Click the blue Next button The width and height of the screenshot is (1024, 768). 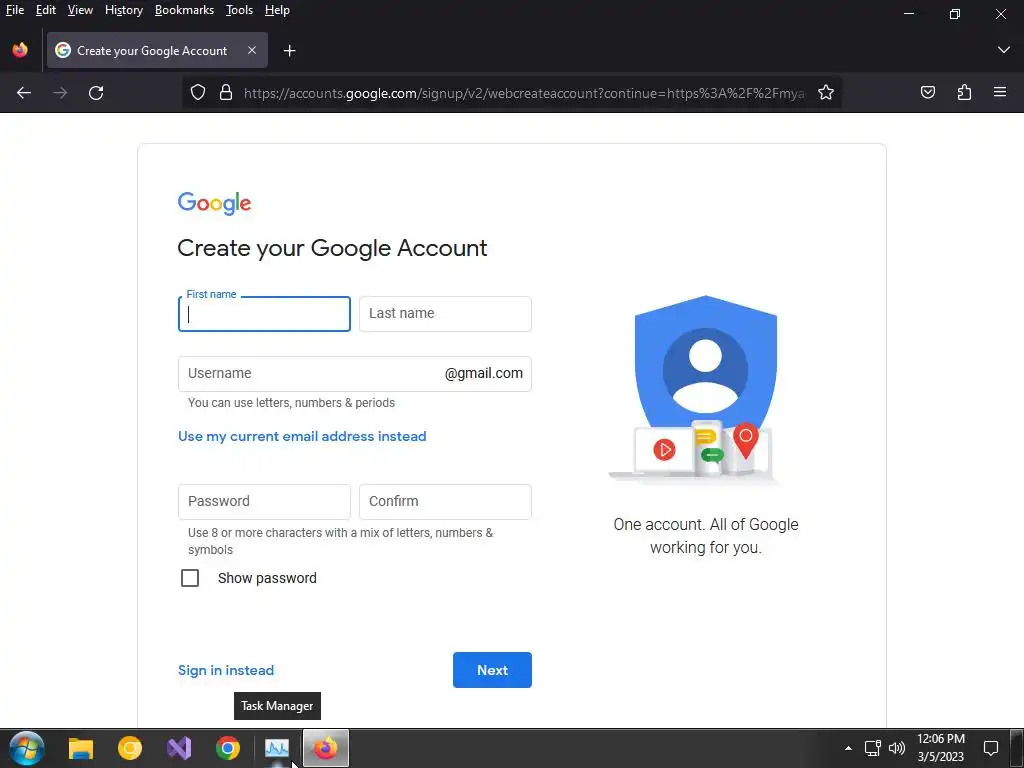pos(492,670)
